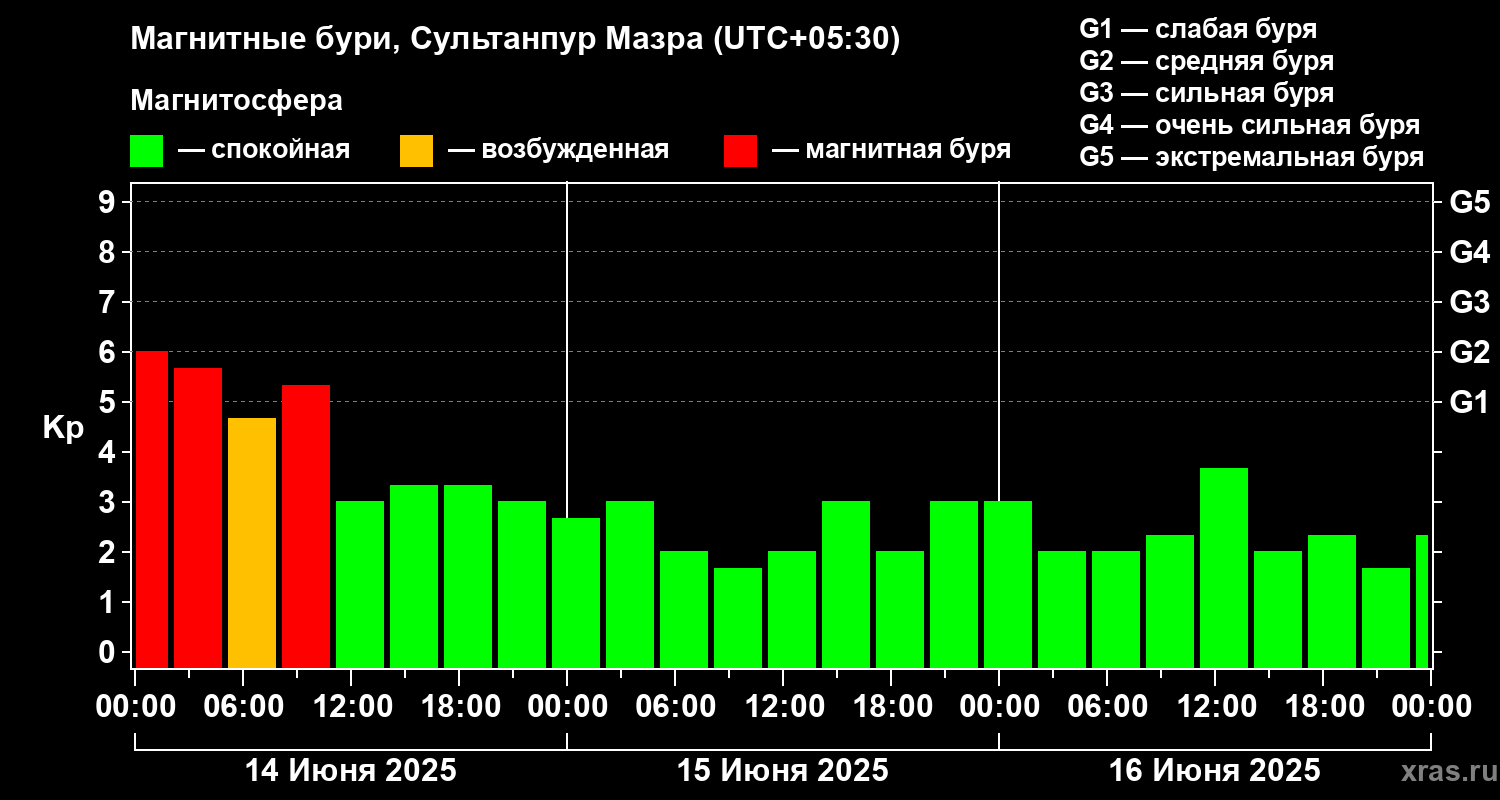The image size is (1500, 800).
Task: Click the "16 Июня 2025" date label
Action: 1215,771
